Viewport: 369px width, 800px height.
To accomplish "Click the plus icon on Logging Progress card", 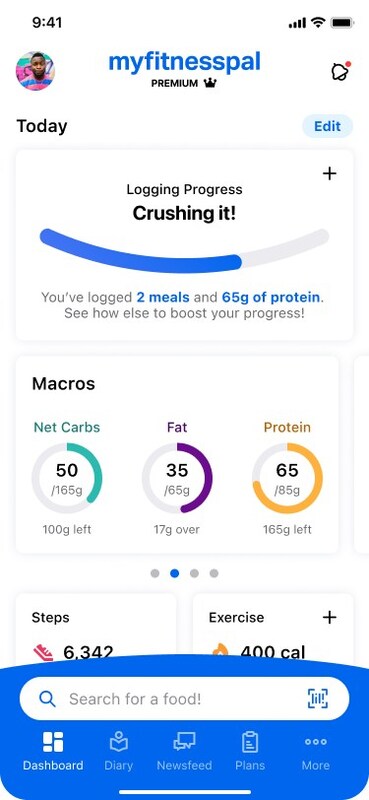I will pos(330,173).
